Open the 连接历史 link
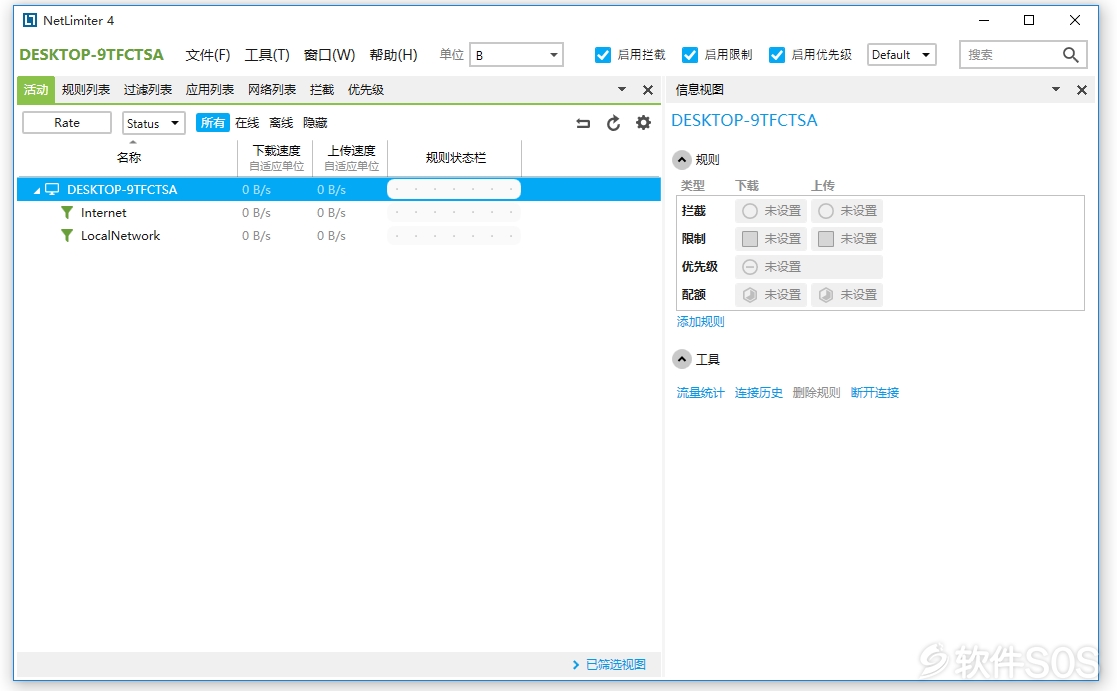 (759, 393)
